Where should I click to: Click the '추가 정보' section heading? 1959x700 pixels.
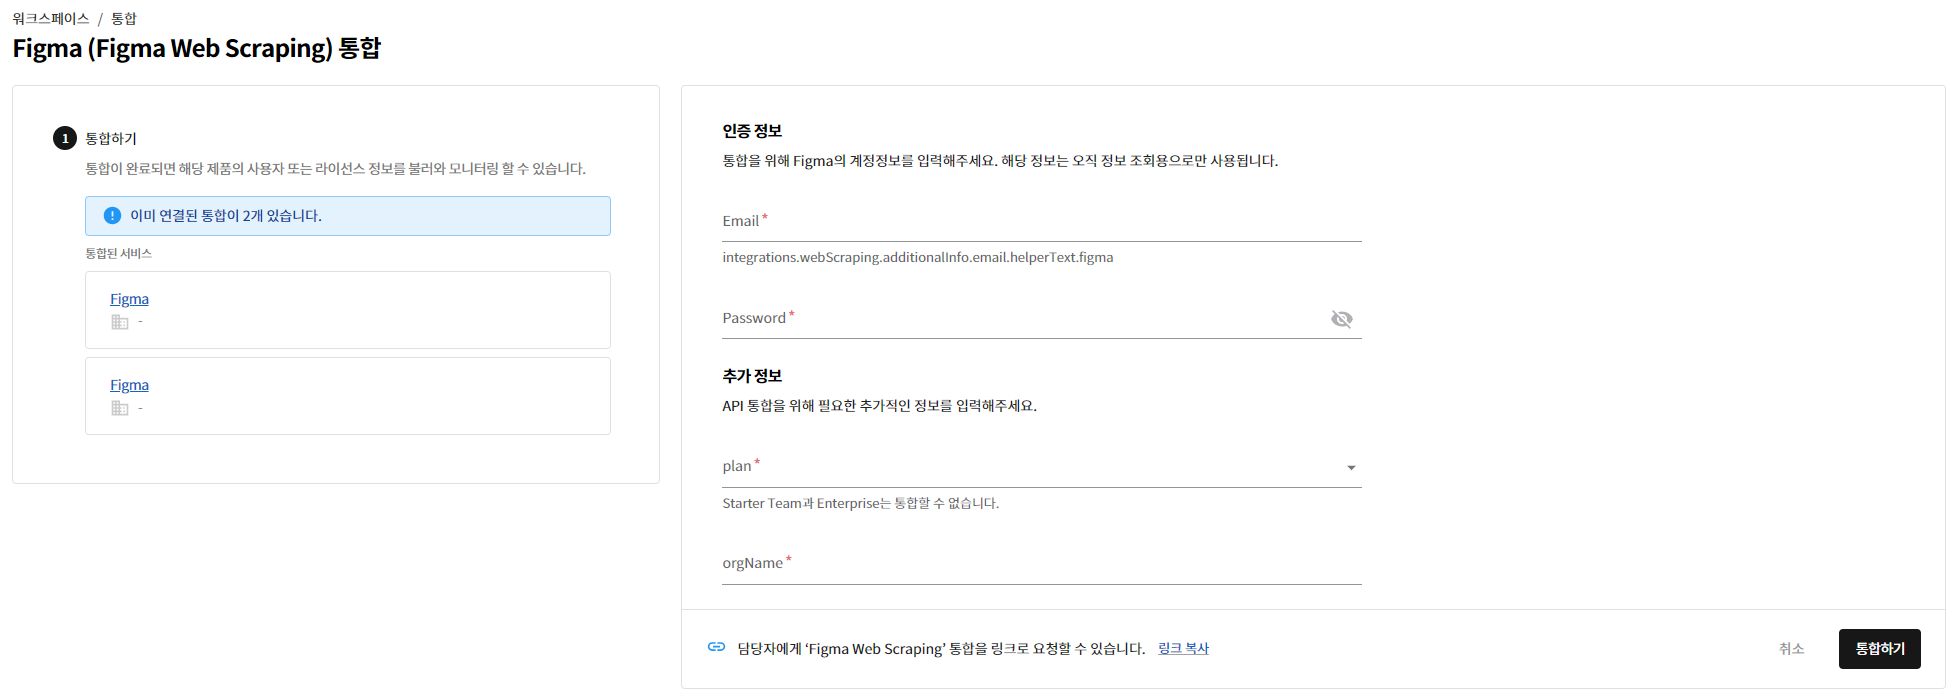(x=752, y=376)
